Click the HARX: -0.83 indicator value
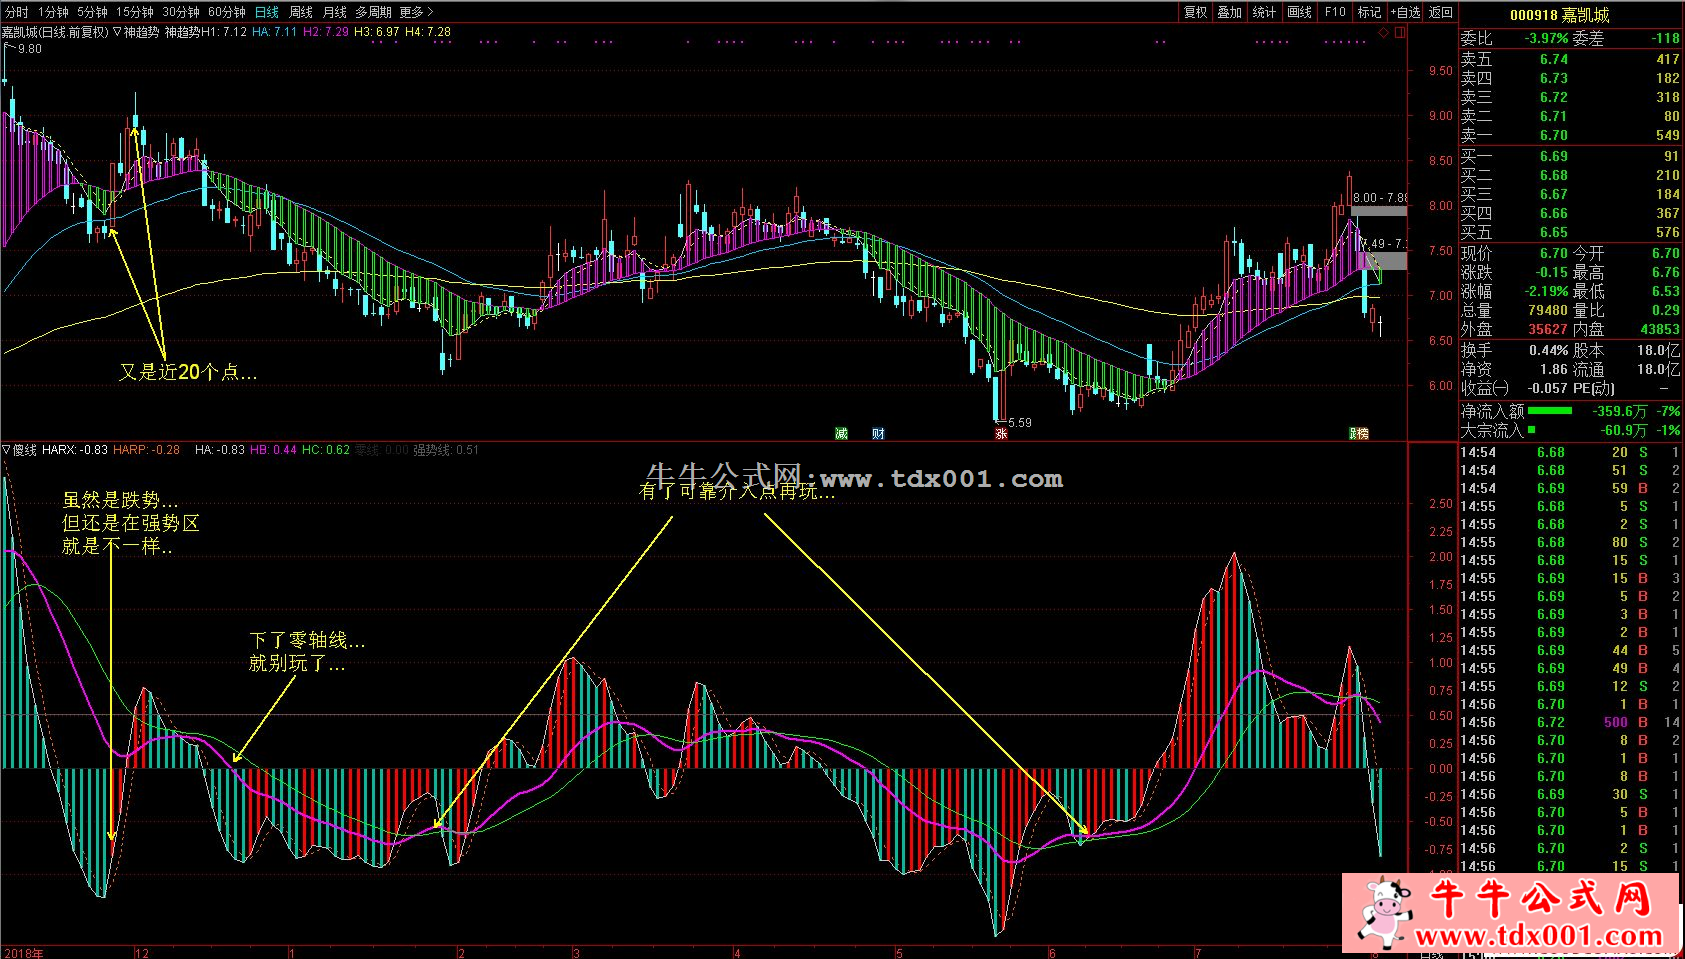 [x=75, y=450]
